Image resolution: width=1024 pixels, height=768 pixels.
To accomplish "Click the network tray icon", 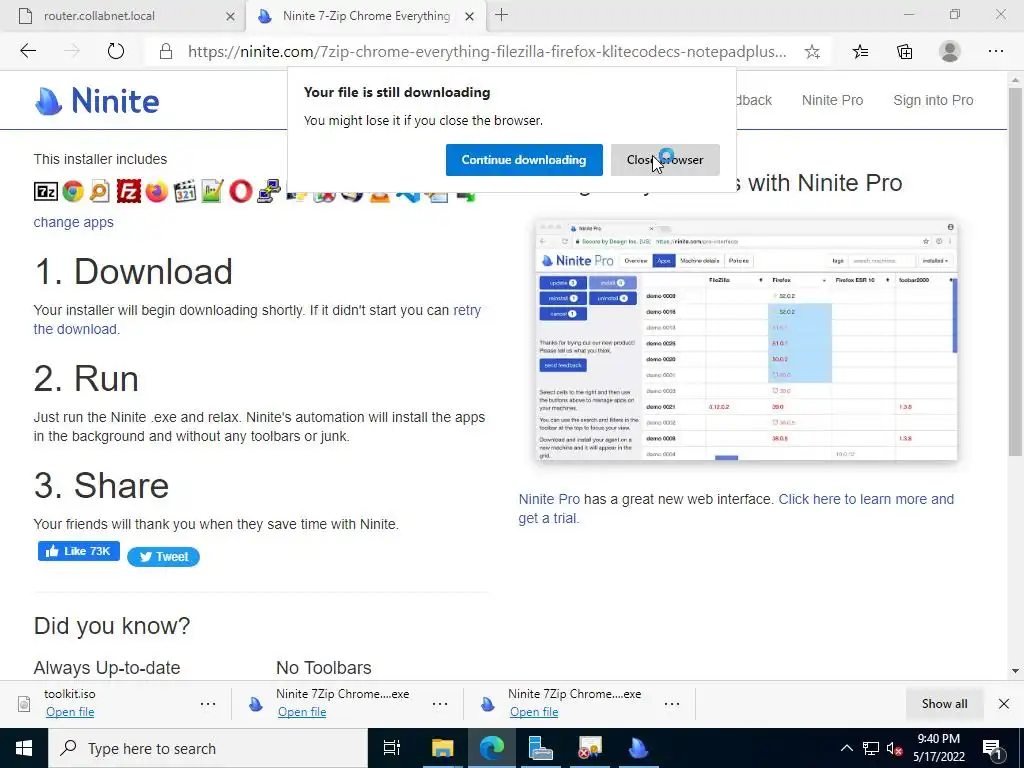I will click(x=871, y=748).
